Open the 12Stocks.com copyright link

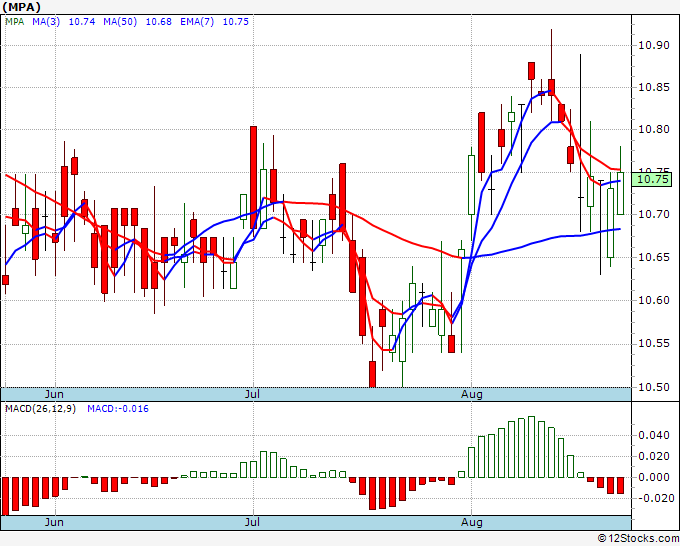click(638, 539)
